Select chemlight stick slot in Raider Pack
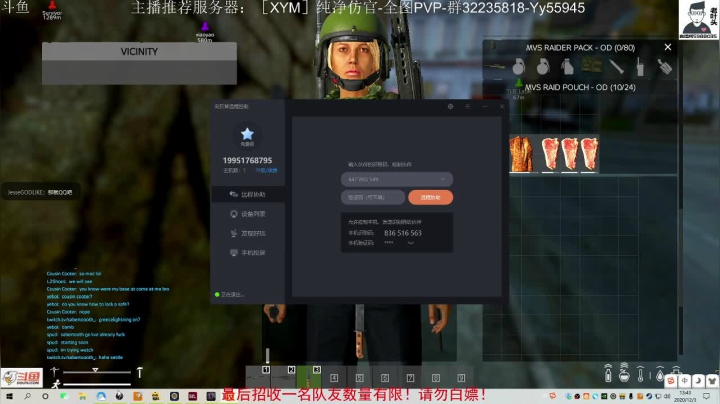This screenshot has width=720, height=404. 616,67
